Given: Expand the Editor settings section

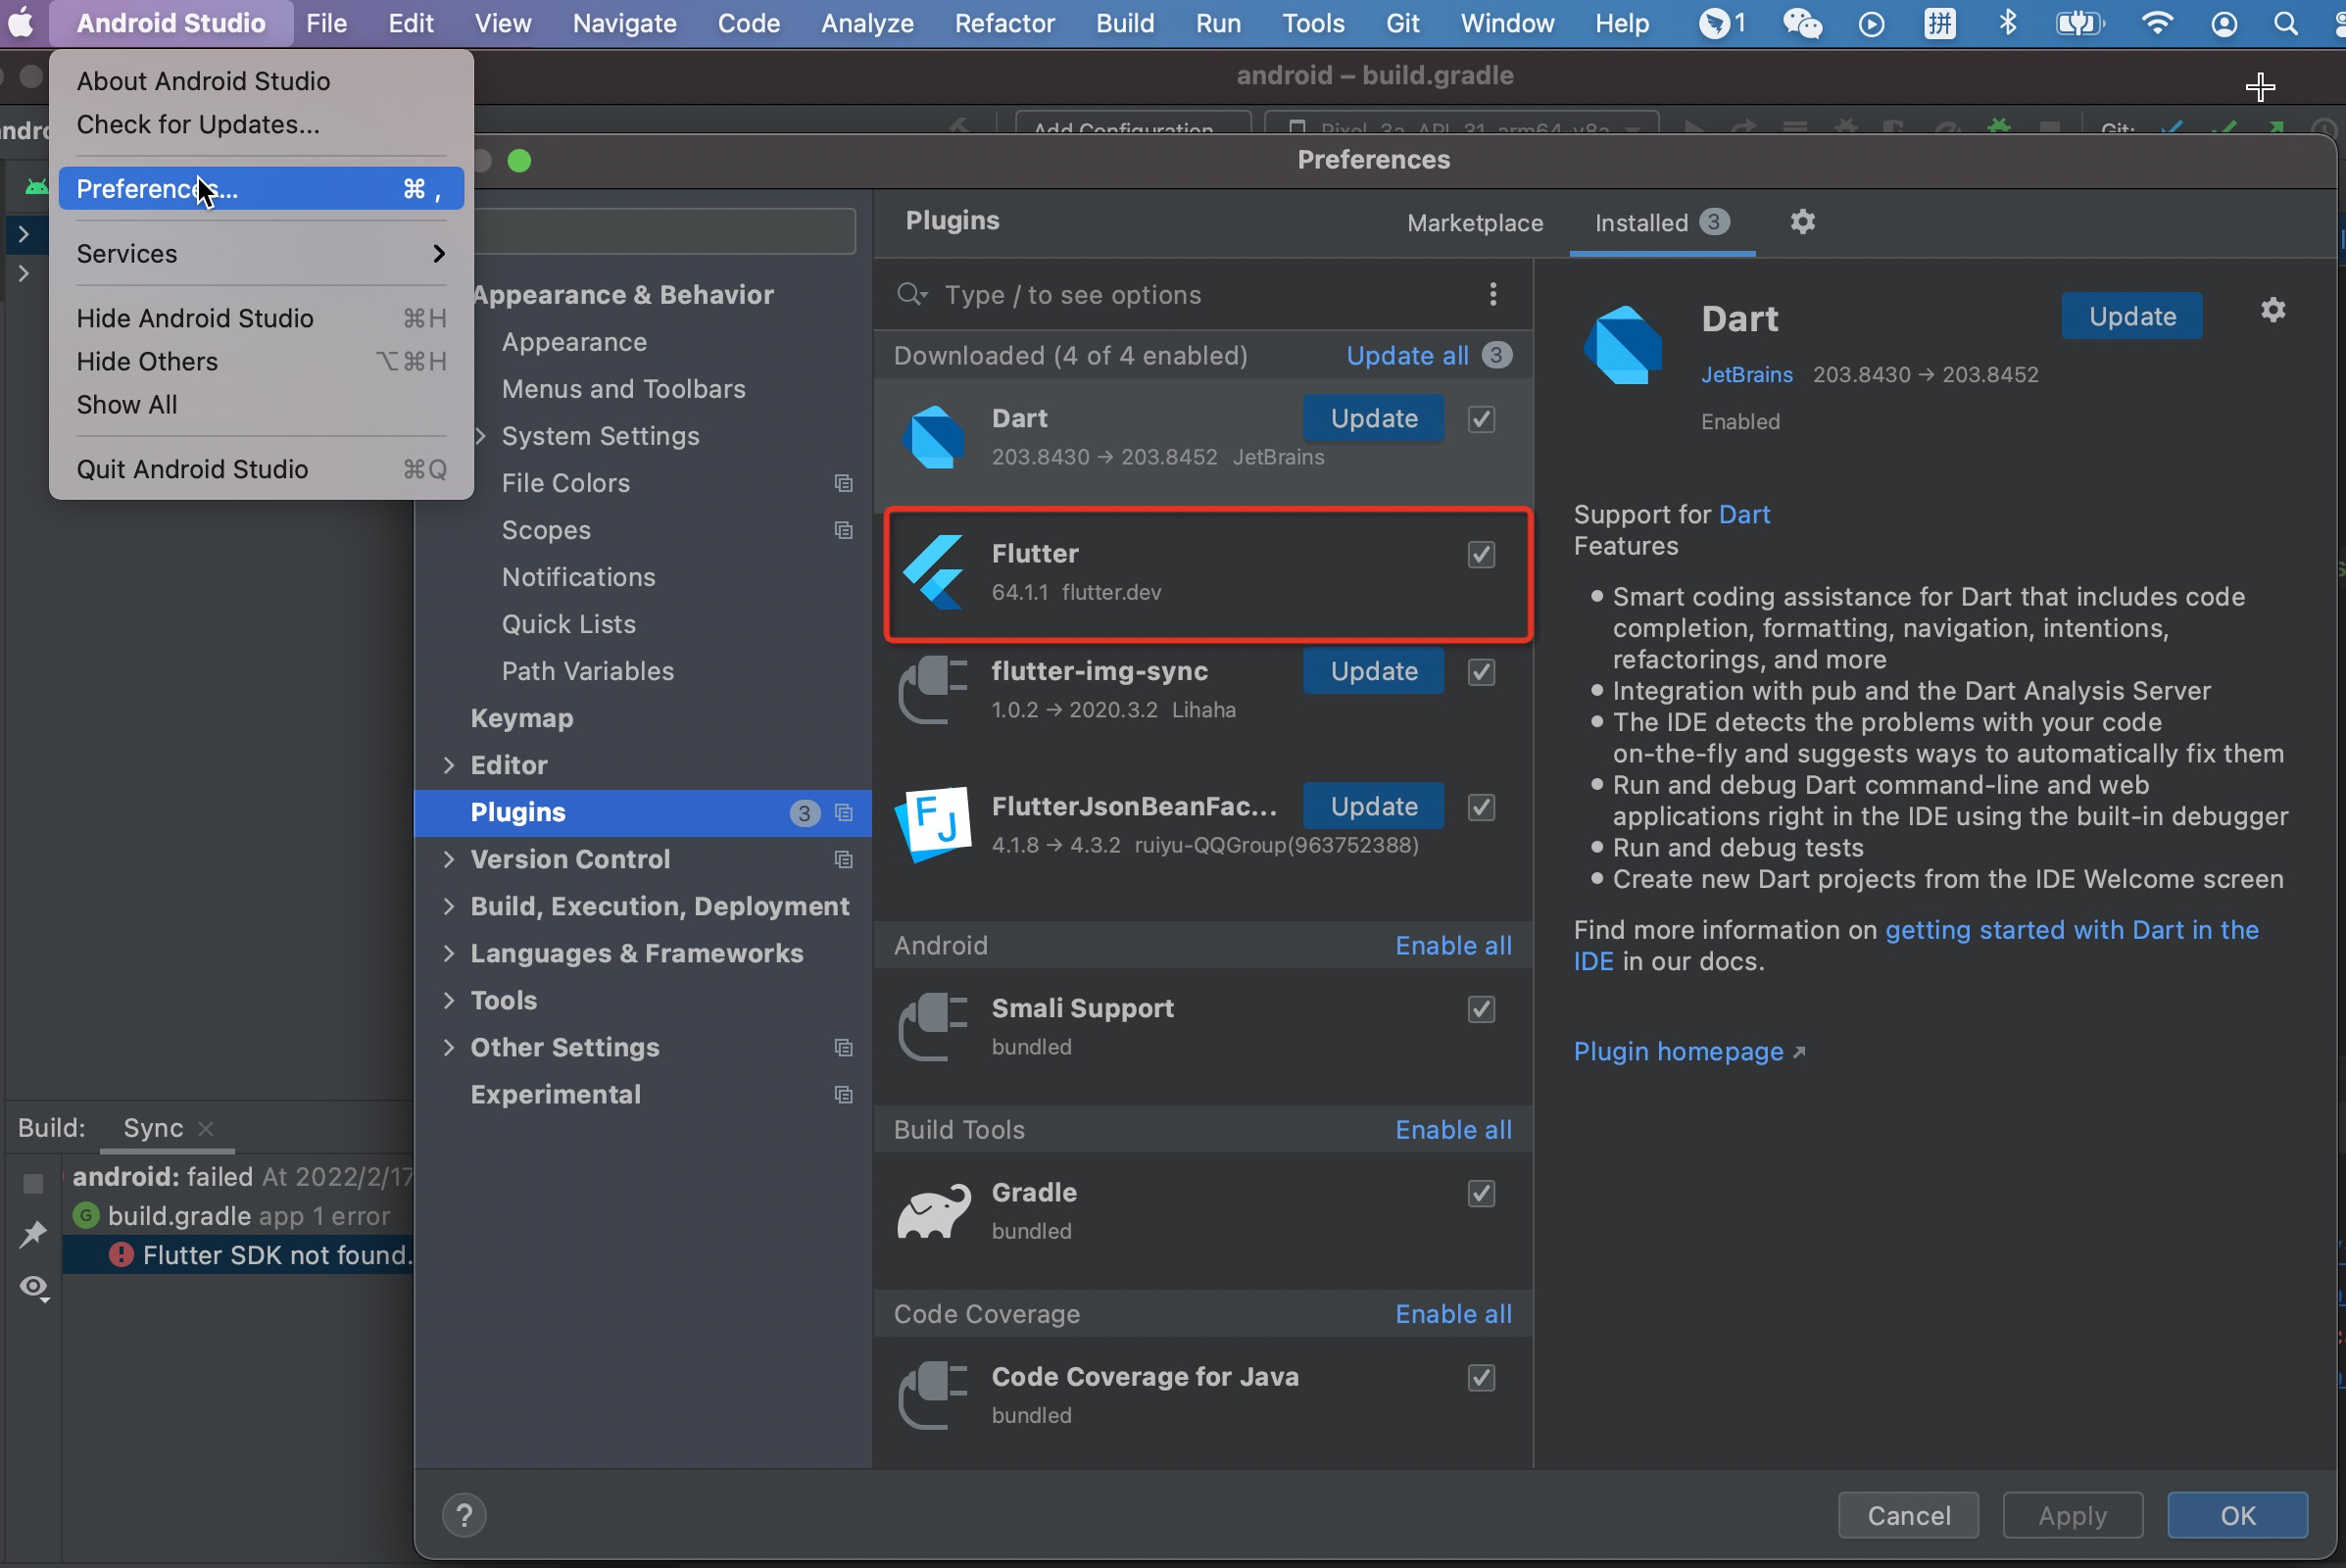Looking at the screenshot, I should [449, 765].
